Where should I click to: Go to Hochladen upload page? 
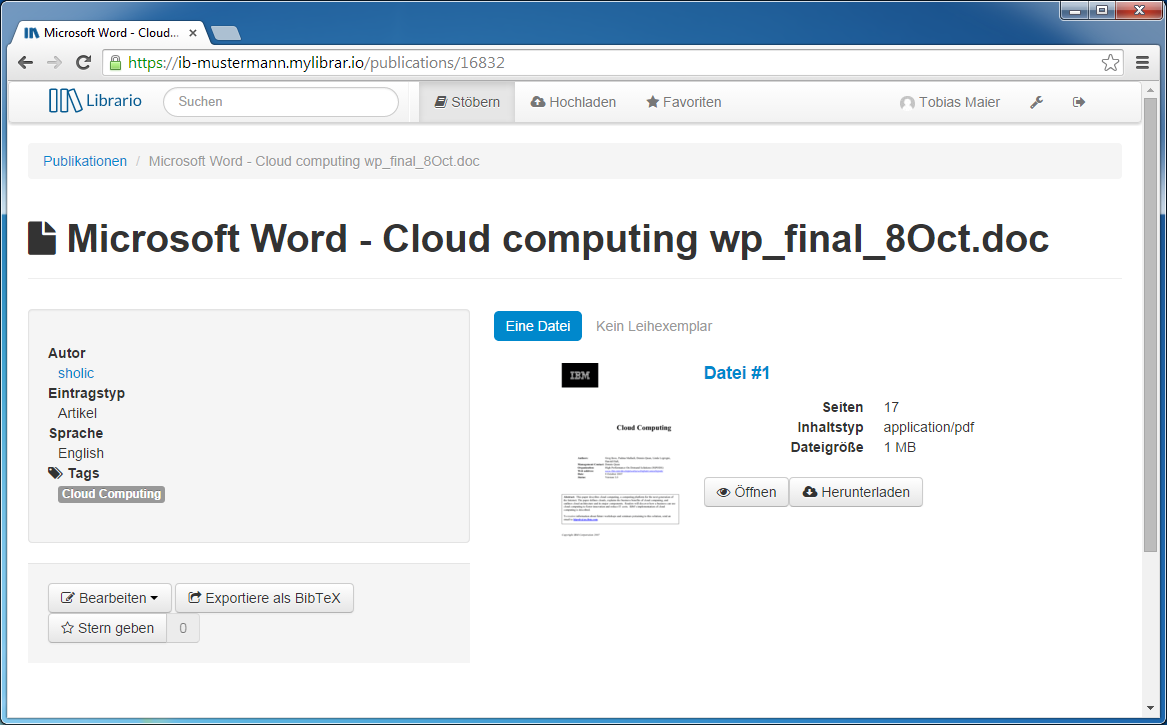point(573,102)
